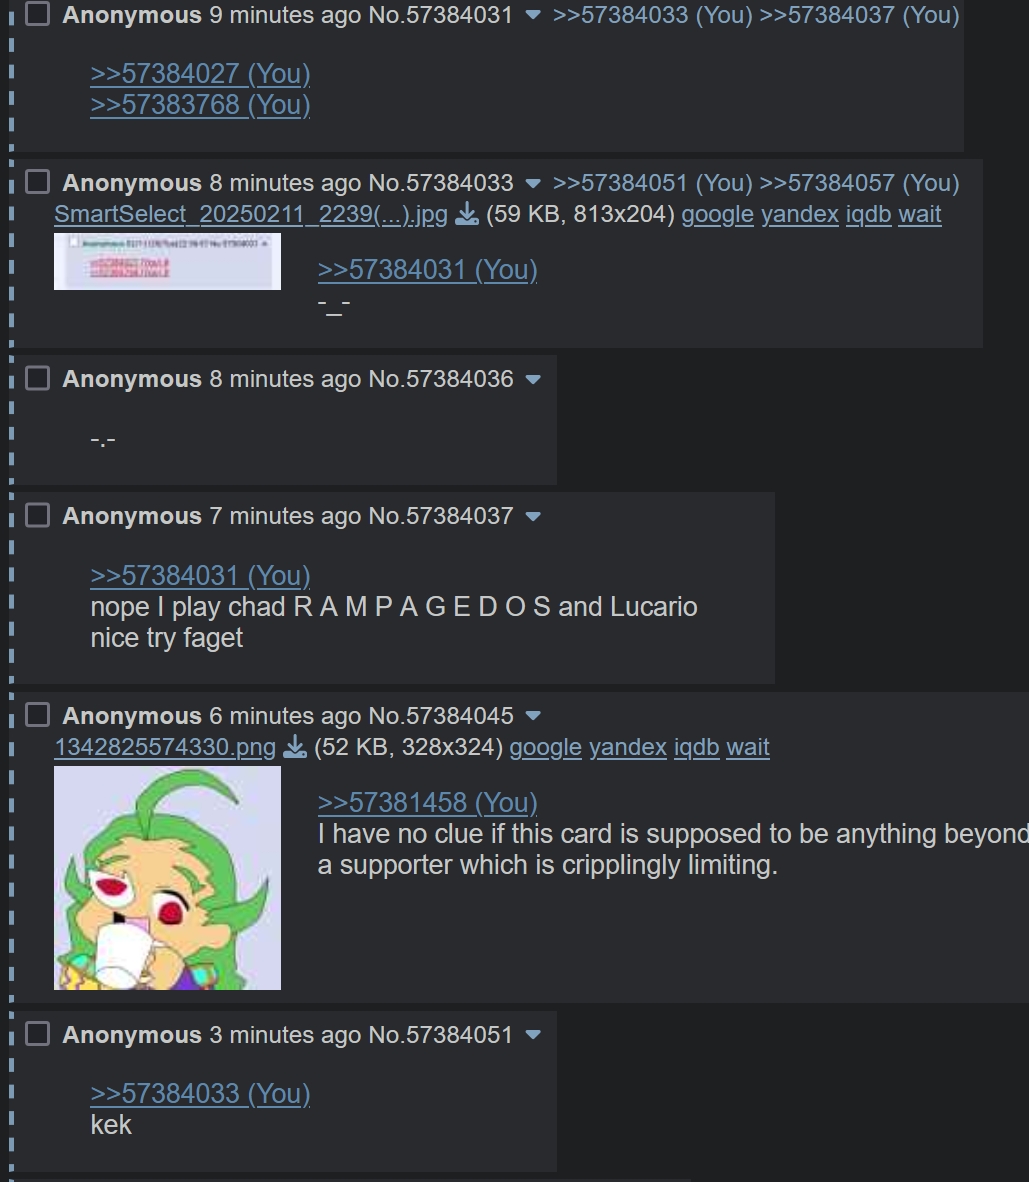Follow the >>57384027 quote link
The width and height of the screenshot is (1029, 1182).
[200, 74]
